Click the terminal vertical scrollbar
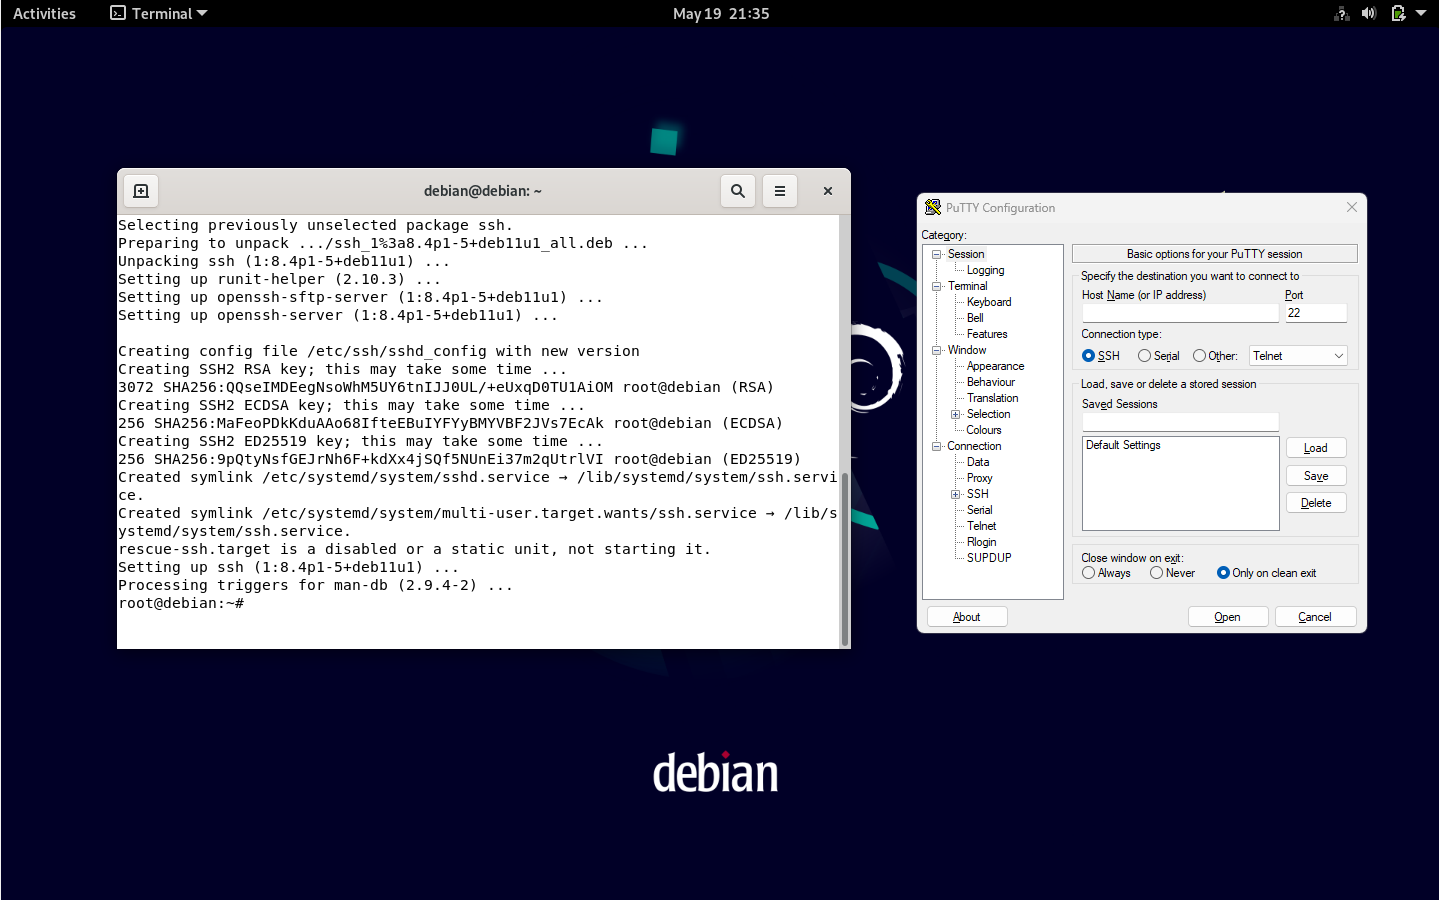 coord(845,559)
